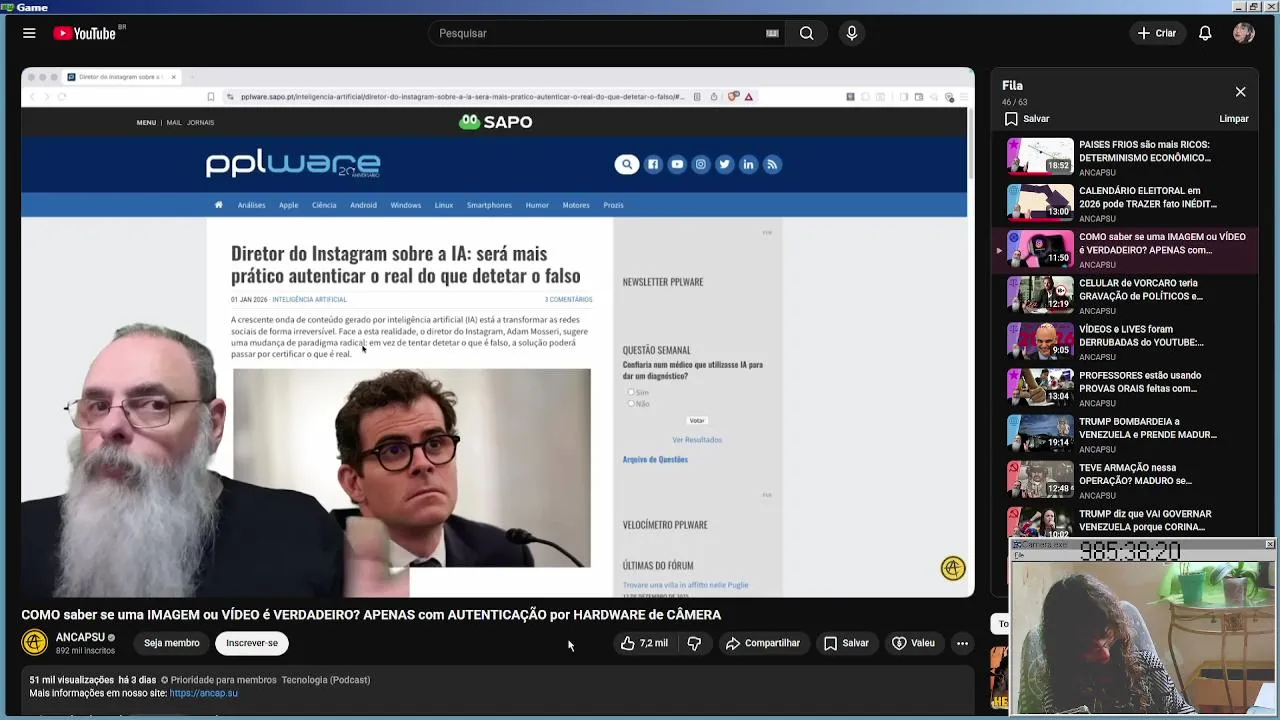The image size is (1280, 720).
Task: Click the Fila queue heading
Action: [x=1012, y=86]
